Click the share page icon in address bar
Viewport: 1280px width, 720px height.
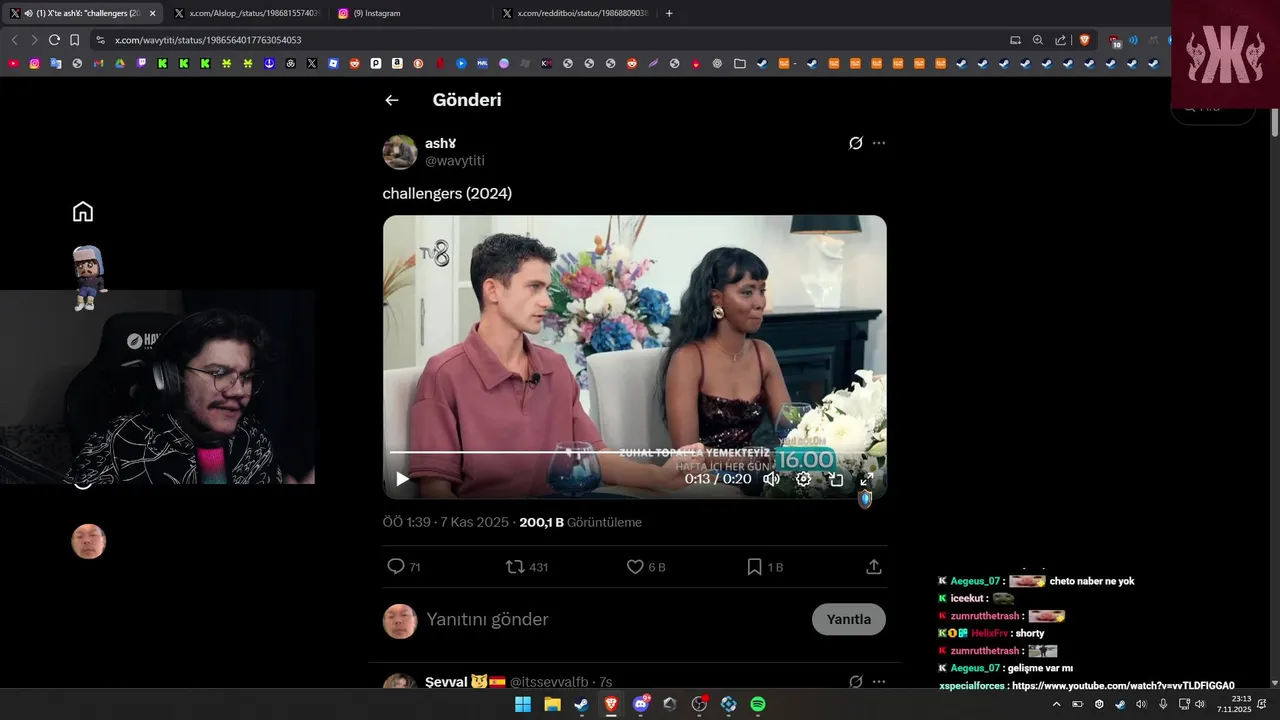pos(1060,40)
